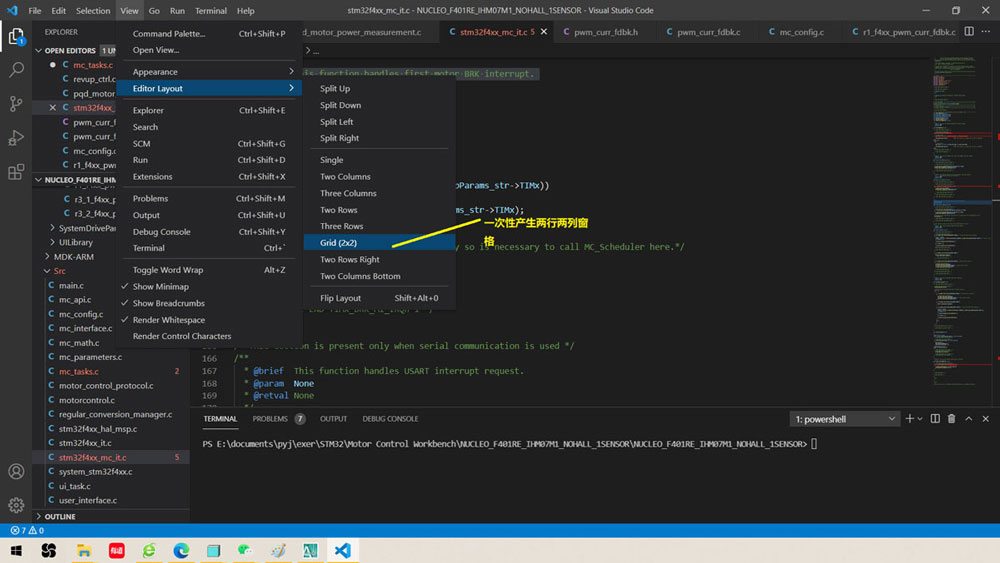Viewport: 1000px width, 563px height.
Task: Open Run and Debug activity icon
Action: point(16,138)
